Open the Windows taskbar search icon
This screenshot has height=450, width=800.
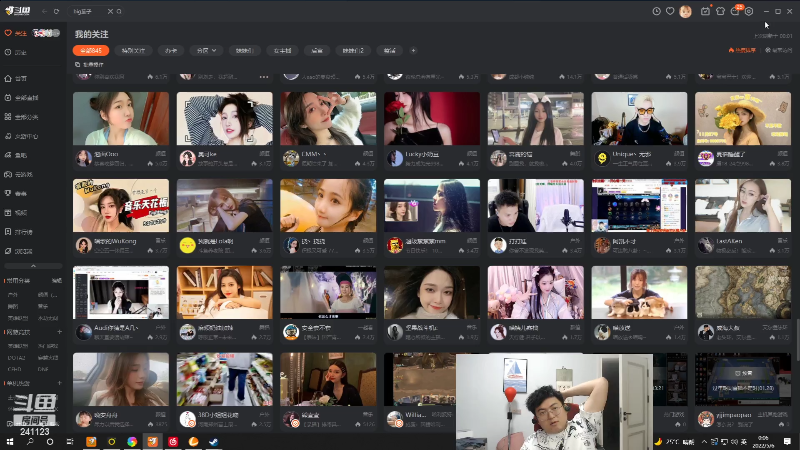pyautogui.click(x=30, y=441)
